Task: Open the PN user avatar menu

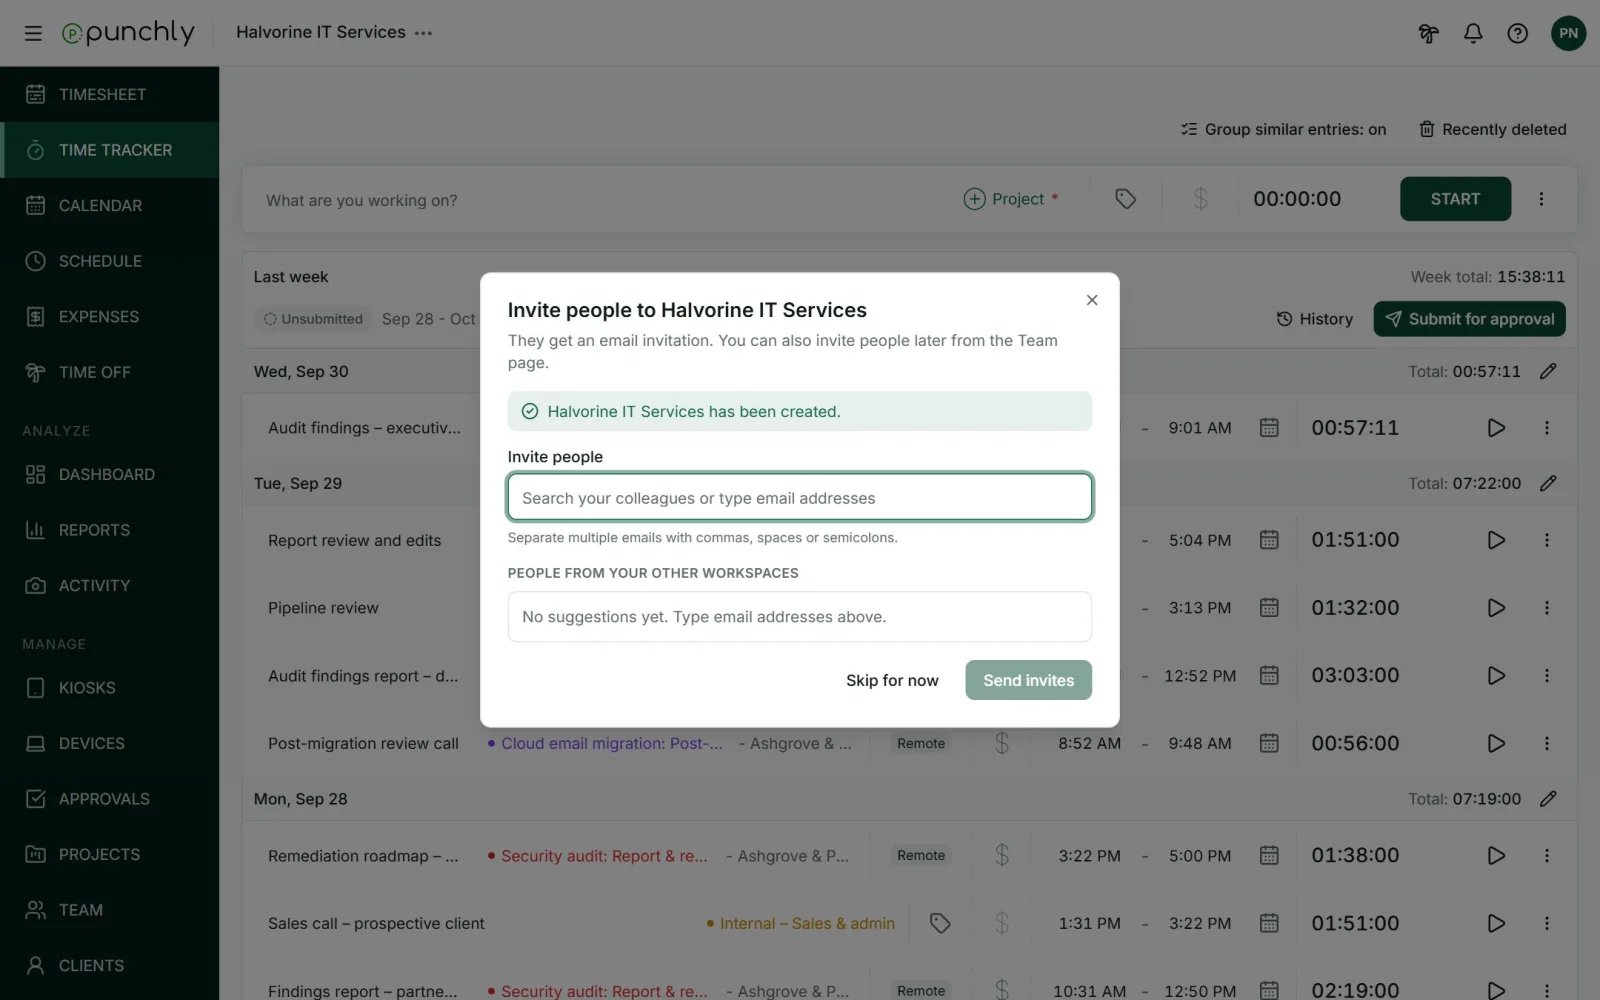Action: point(1568,33)
